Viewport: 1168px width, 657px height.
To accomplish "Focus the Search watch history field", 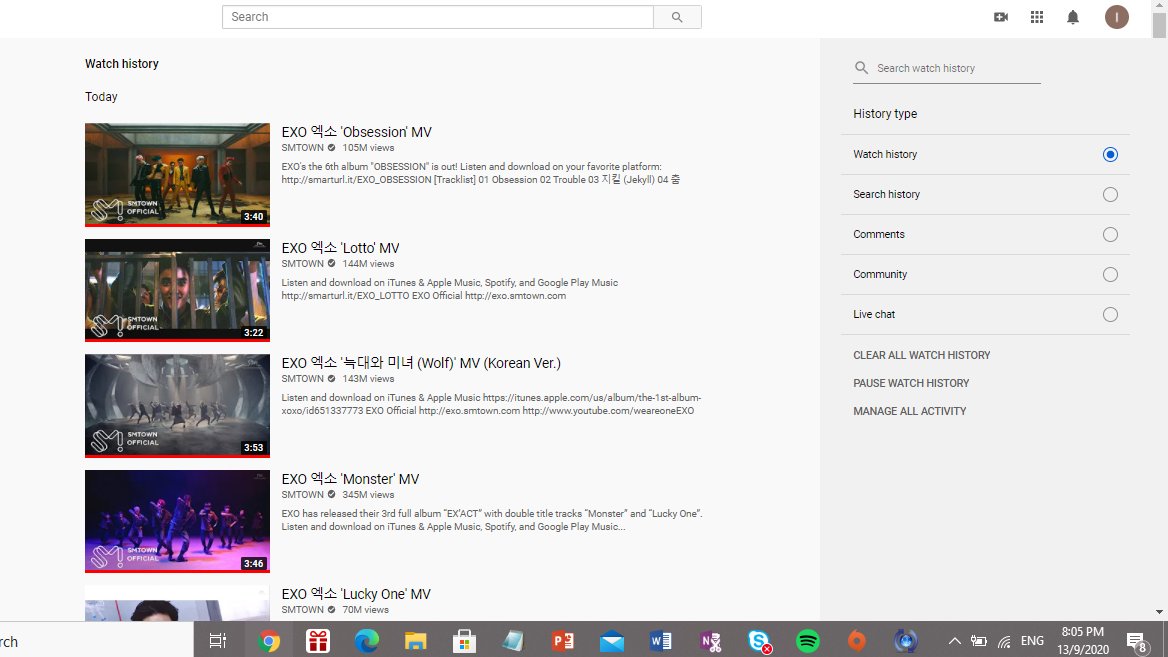I will (x=958, y=68).
